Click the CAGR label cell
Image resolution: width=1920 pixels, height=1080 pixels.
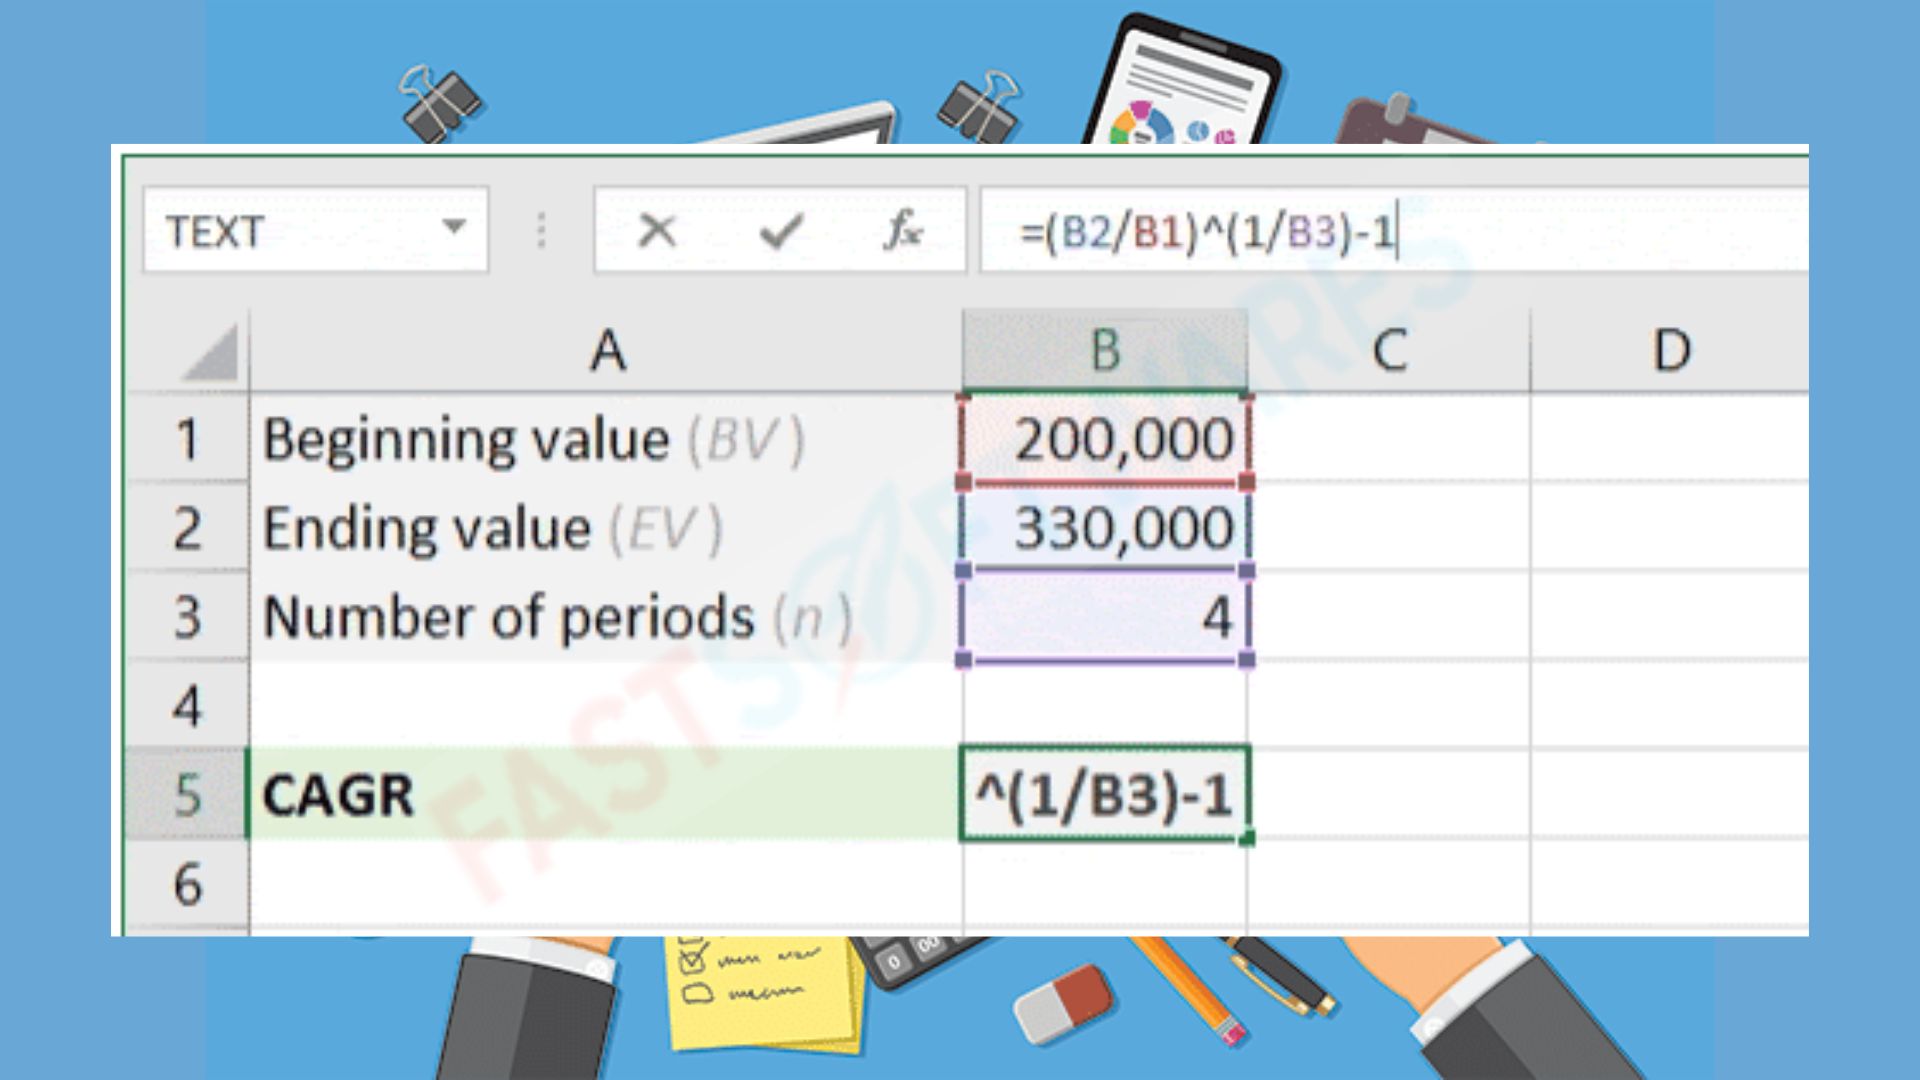606,794
